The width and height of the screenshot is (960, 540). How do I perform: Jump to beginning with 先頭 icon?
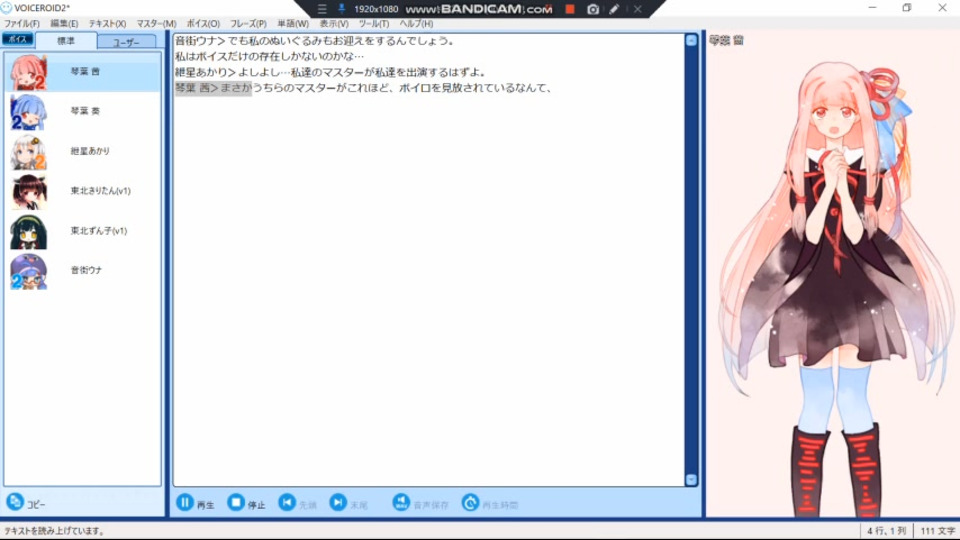287,503
